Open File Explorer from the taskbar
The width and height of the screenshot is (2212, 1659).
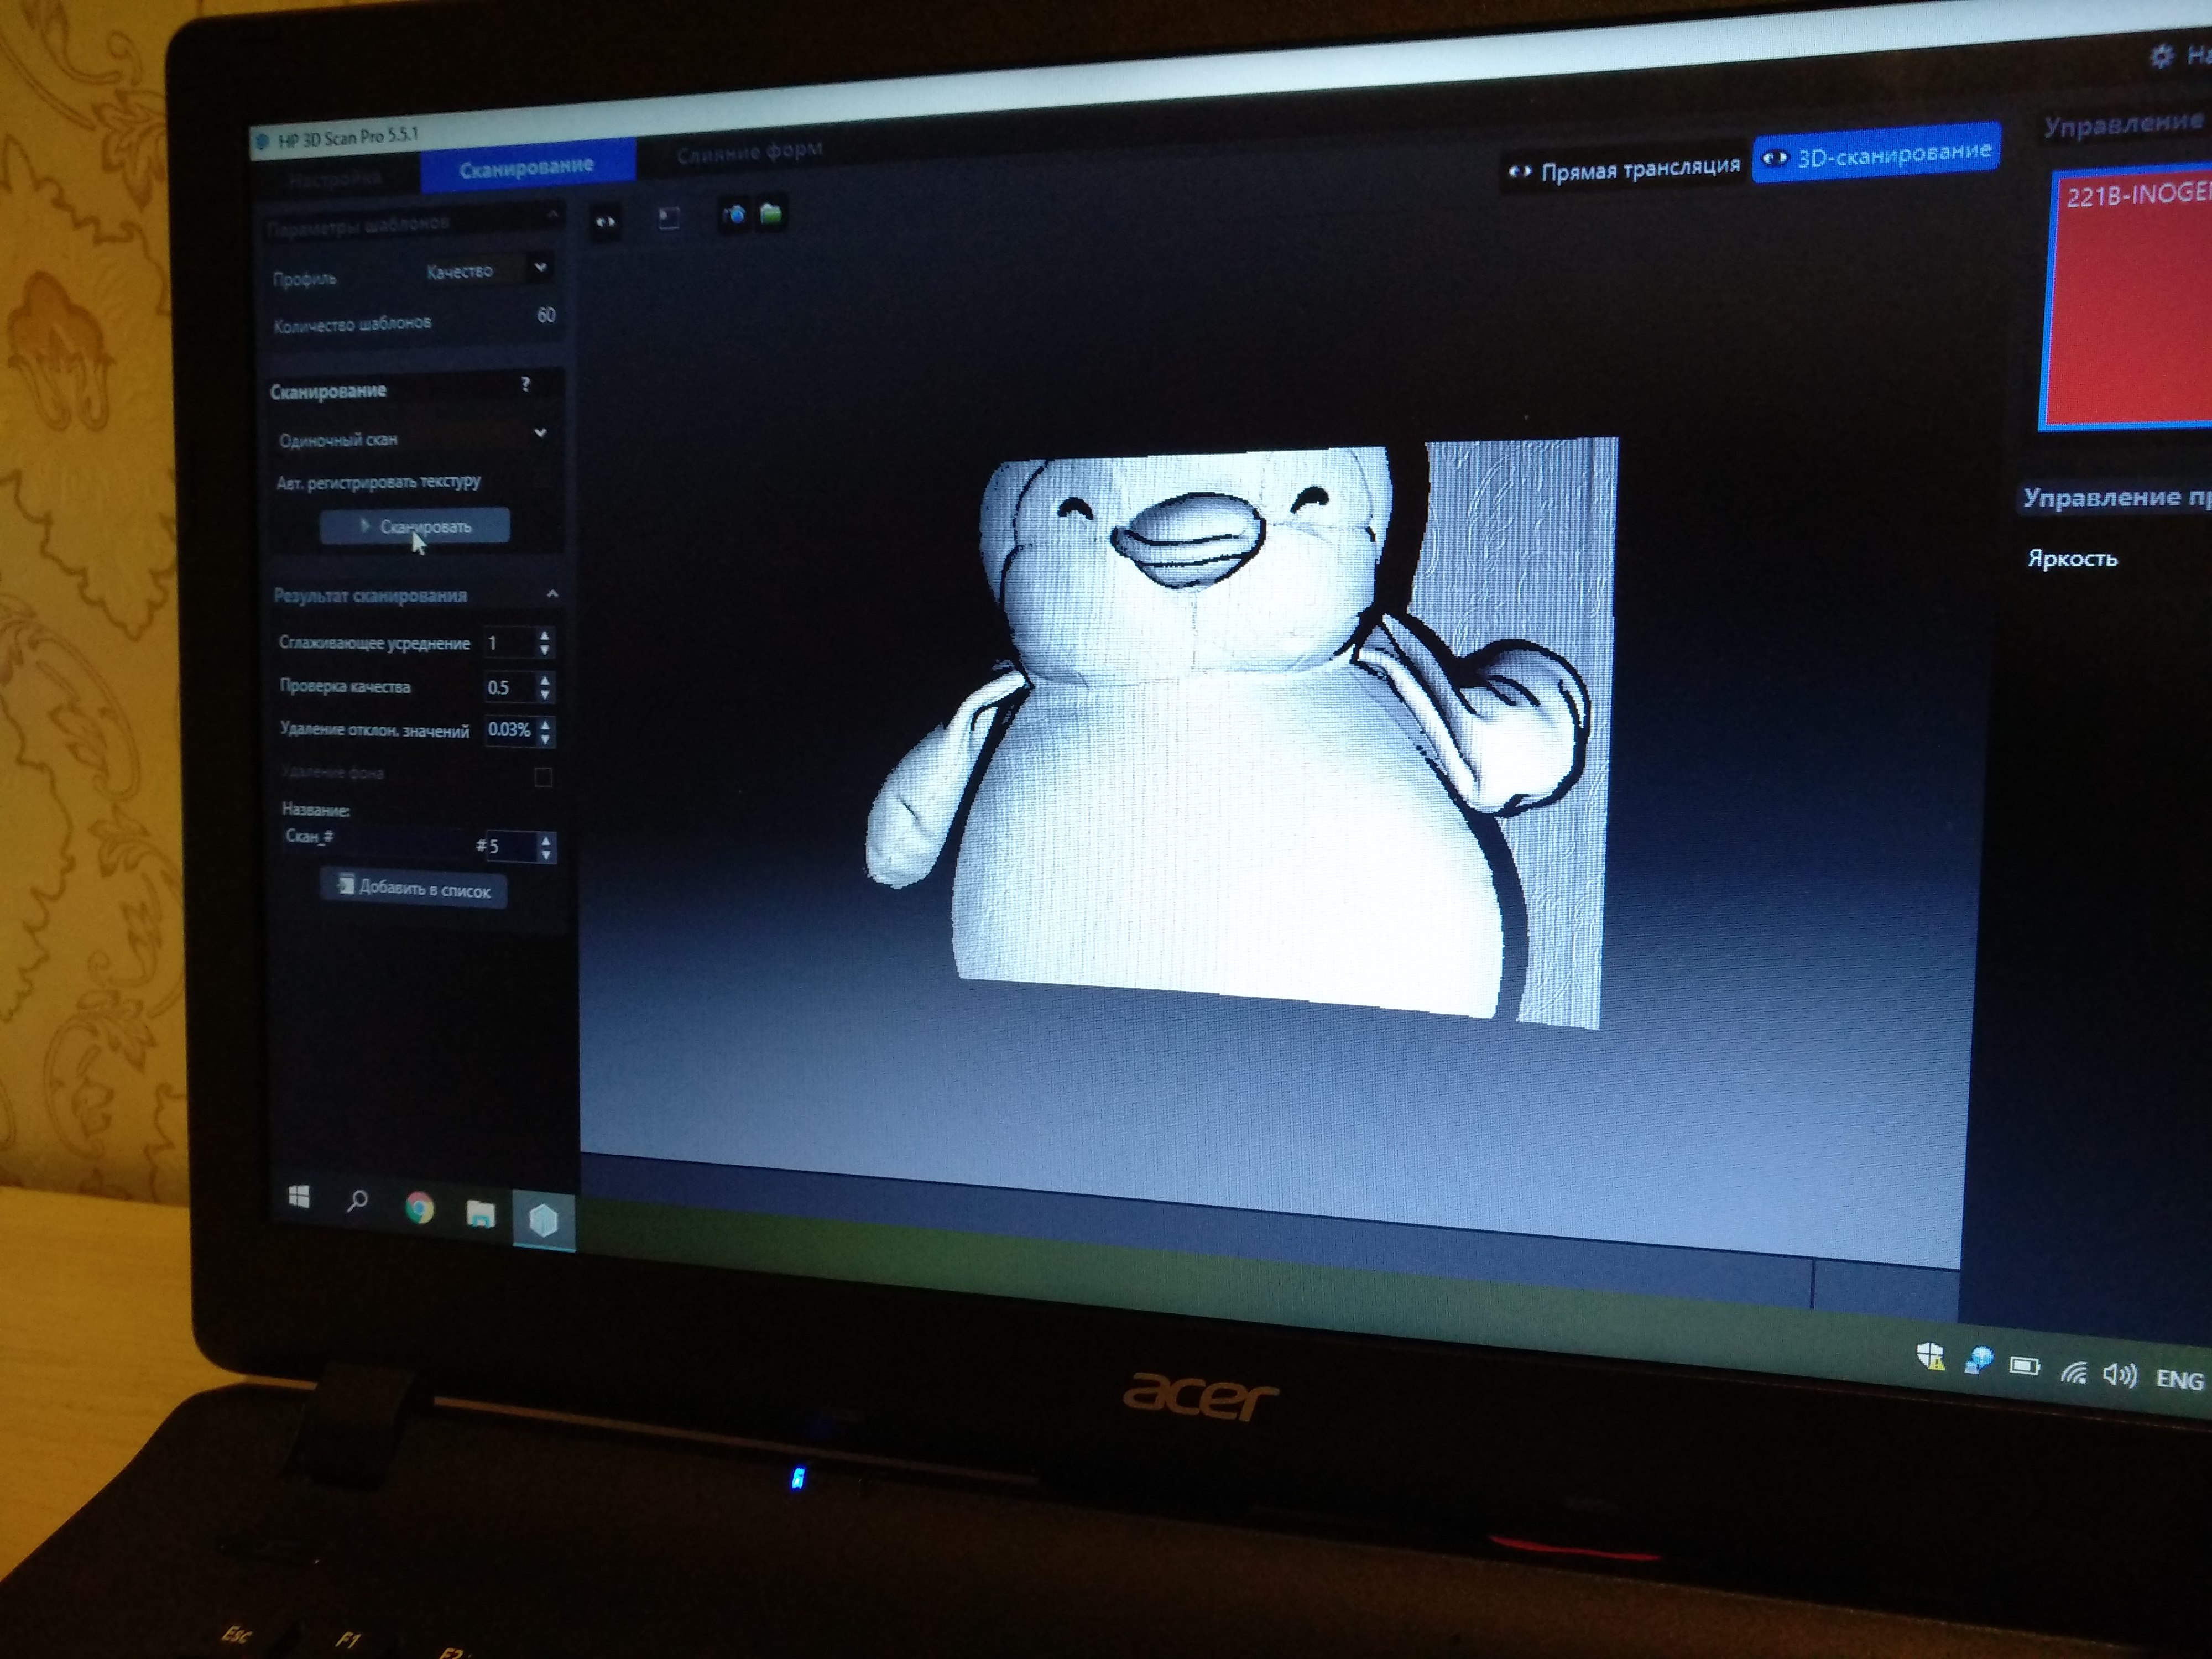tap(480, 1214)
